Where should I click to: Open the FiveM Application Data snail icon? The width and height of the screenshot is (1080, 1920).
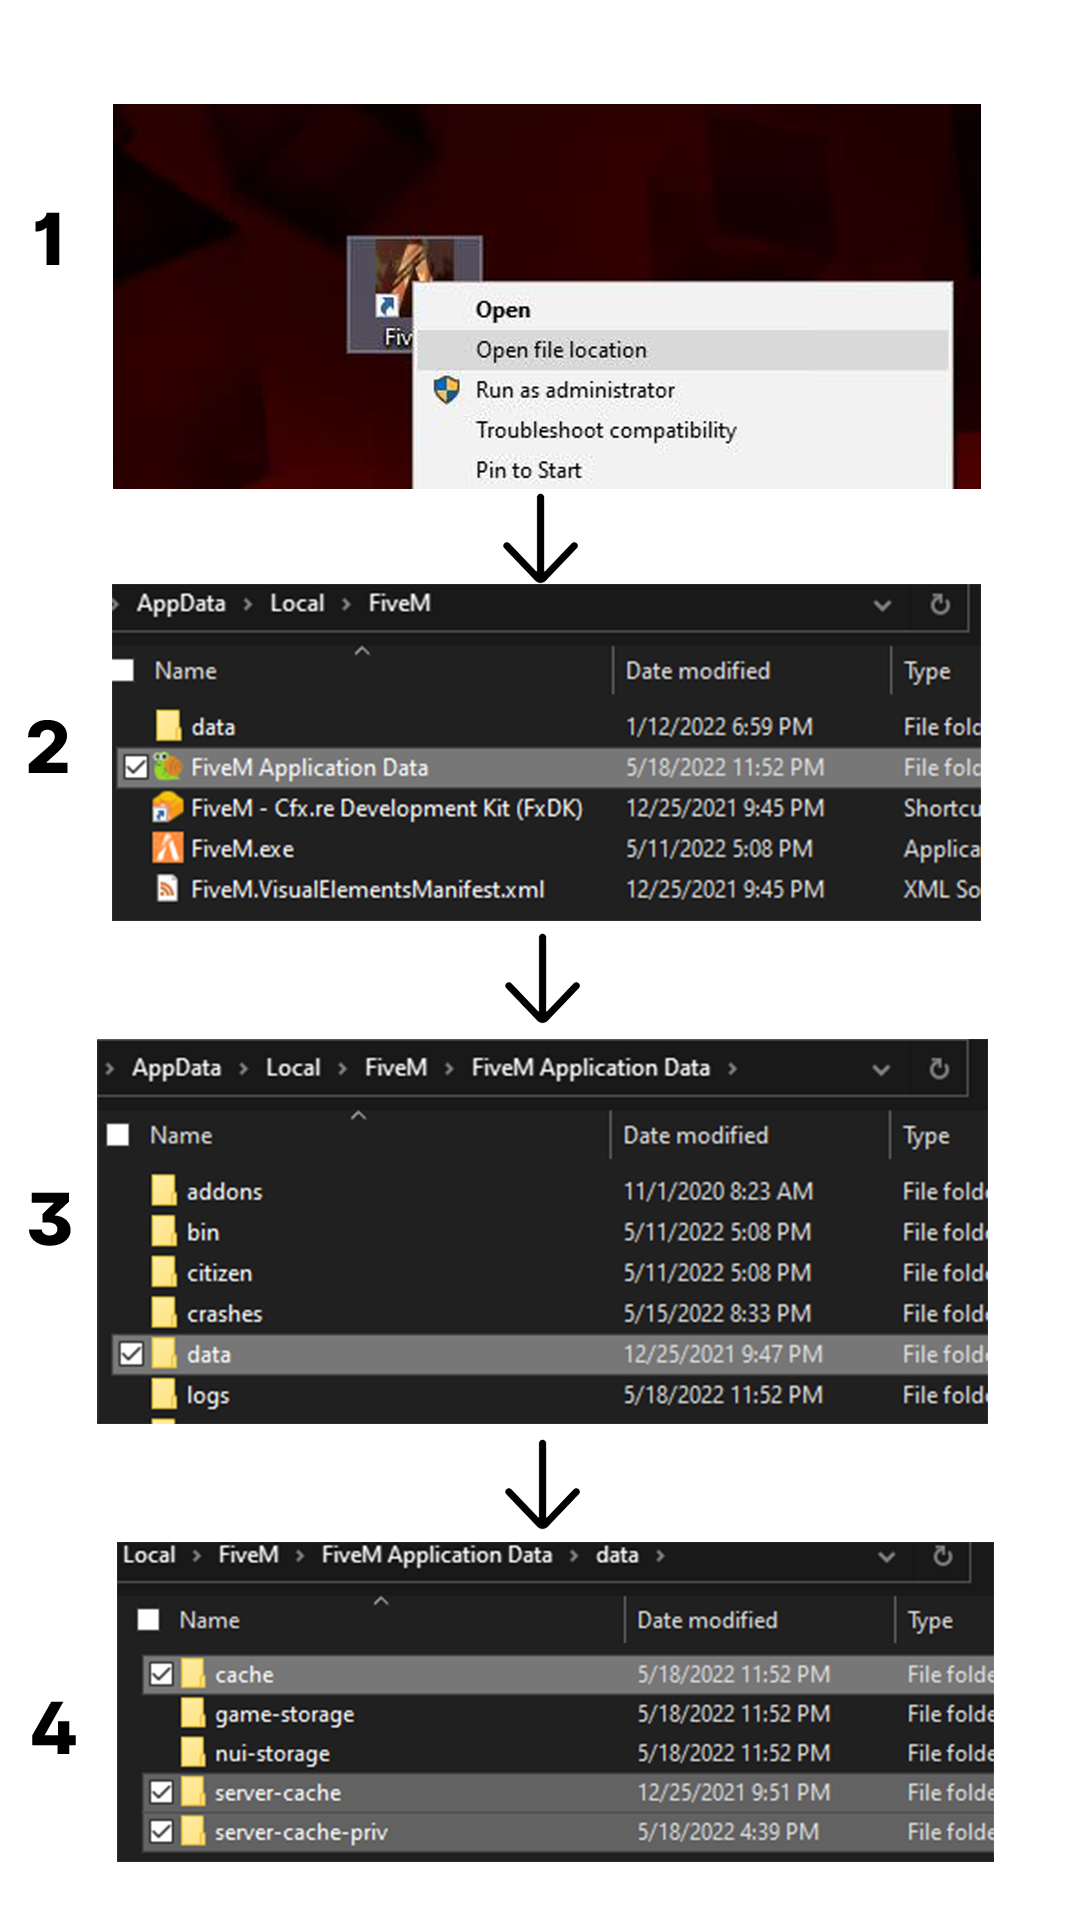click(x=168, y=767)
